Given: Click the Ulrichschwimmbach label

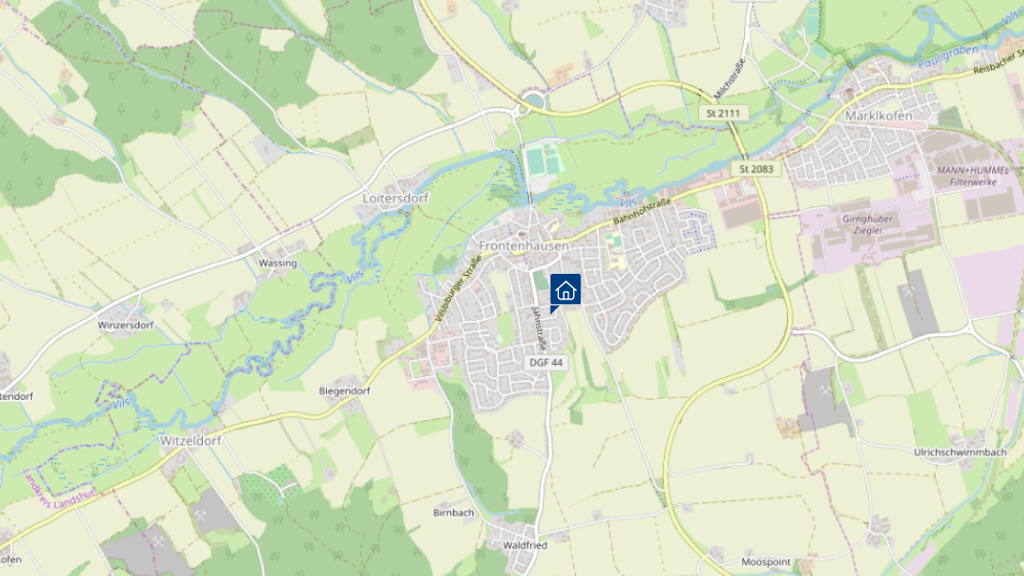Looking at the screenshot, I should (x=960, y=452).
